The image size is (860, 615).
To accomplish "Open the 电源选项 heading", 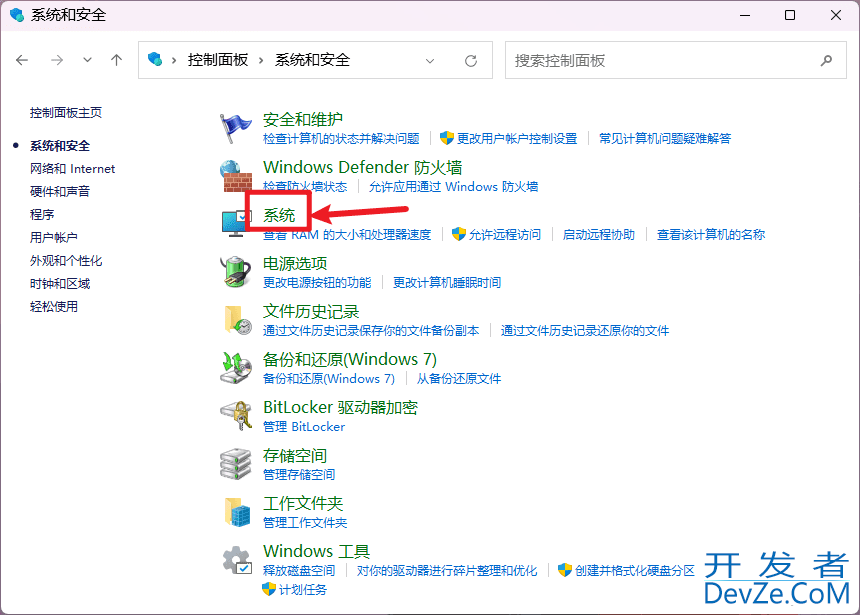I will coord(295,263).
